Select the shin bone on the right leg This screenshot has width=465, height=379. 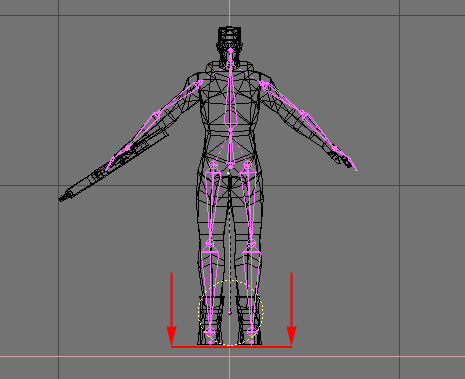pyautogui.click(x=252, y=287)
